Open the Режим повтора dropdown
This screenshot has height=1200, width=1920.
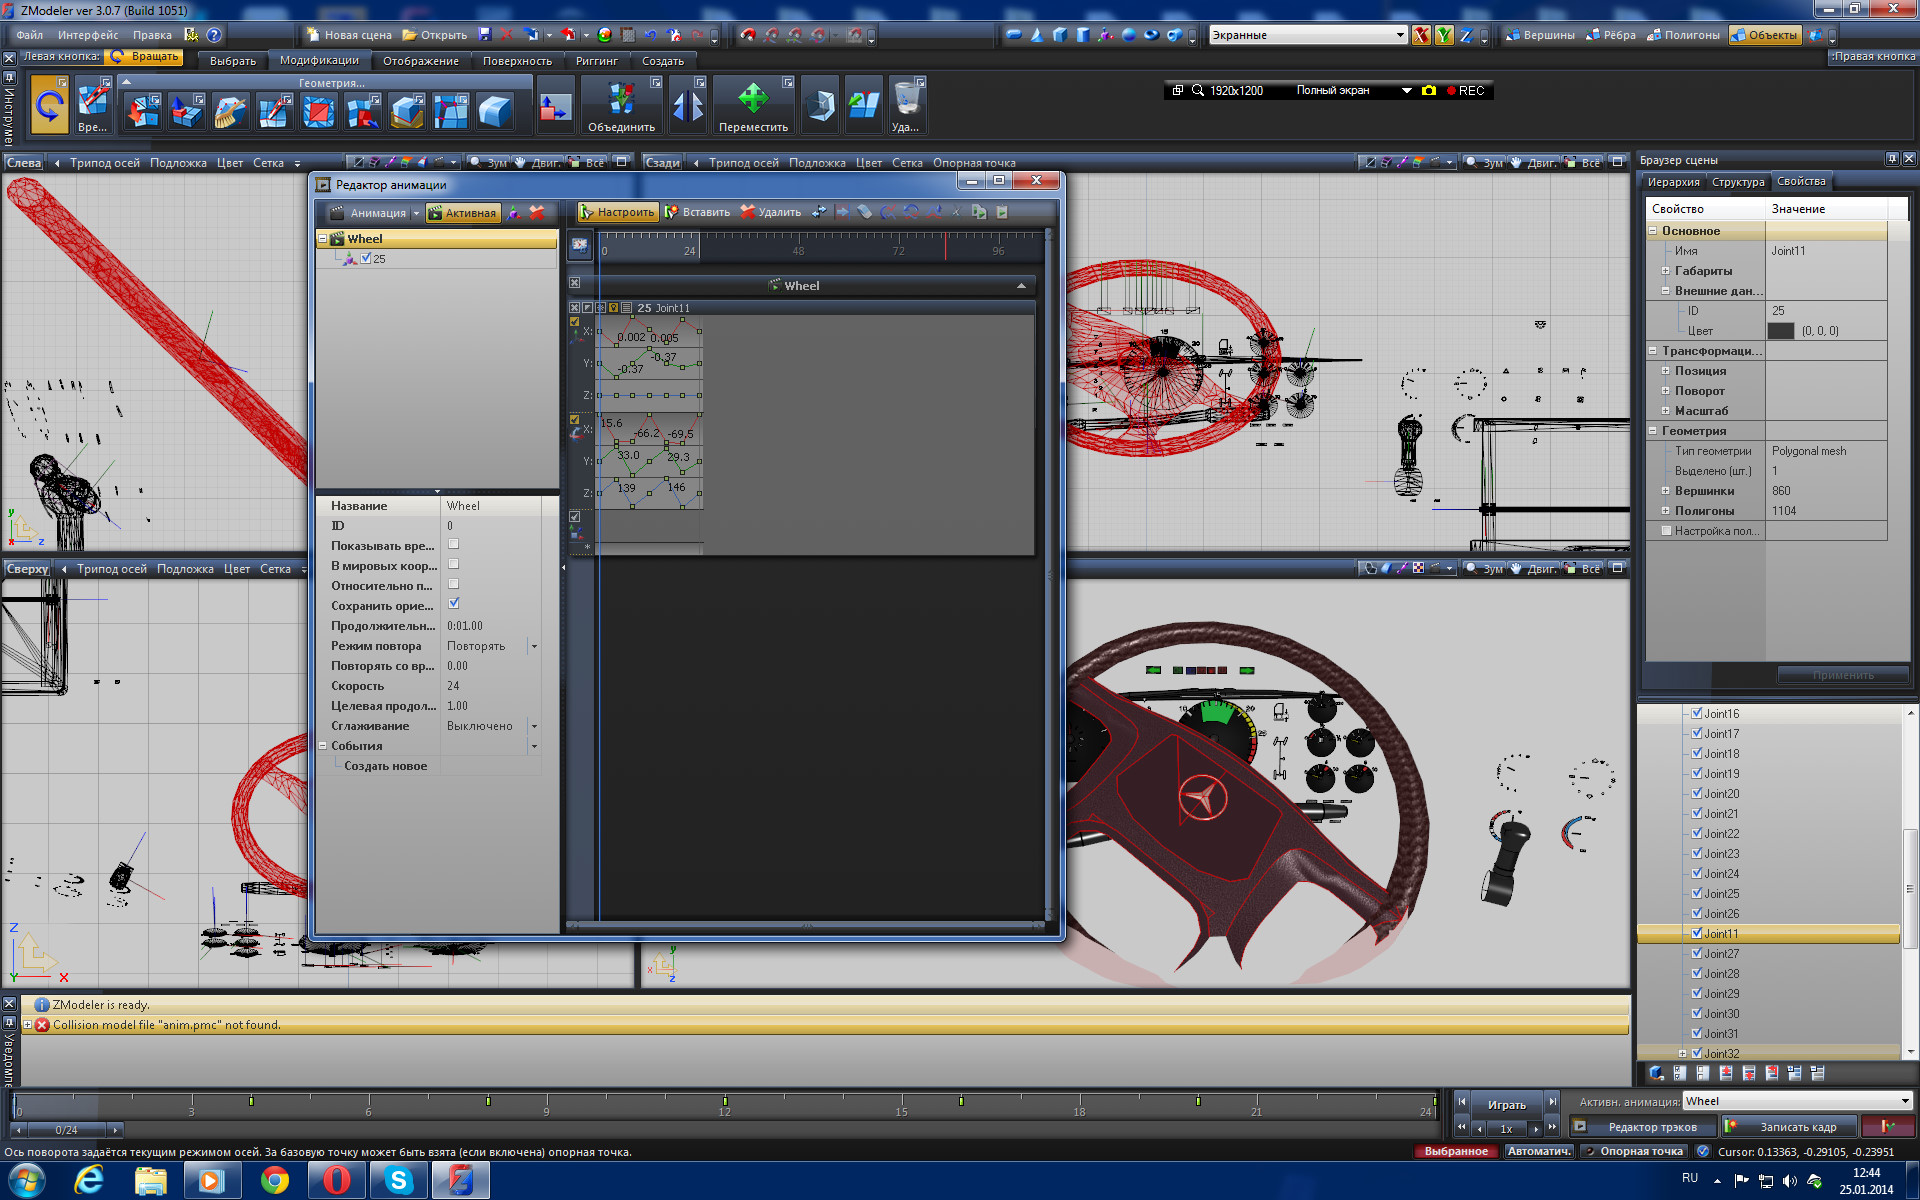(535, 646)
